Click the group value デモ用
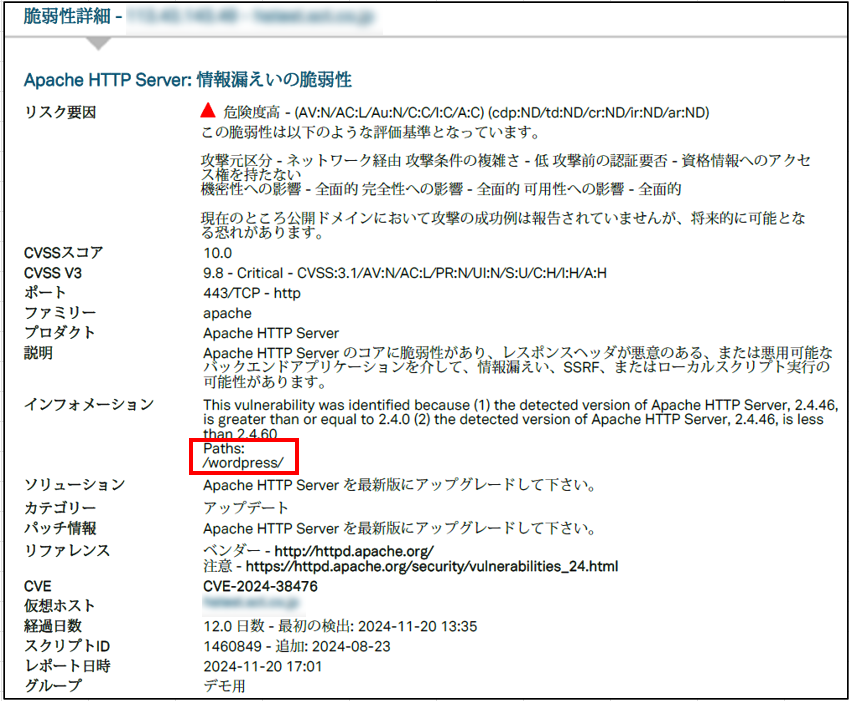This screenshot has height=701, width=849. (x=224, y=686)
